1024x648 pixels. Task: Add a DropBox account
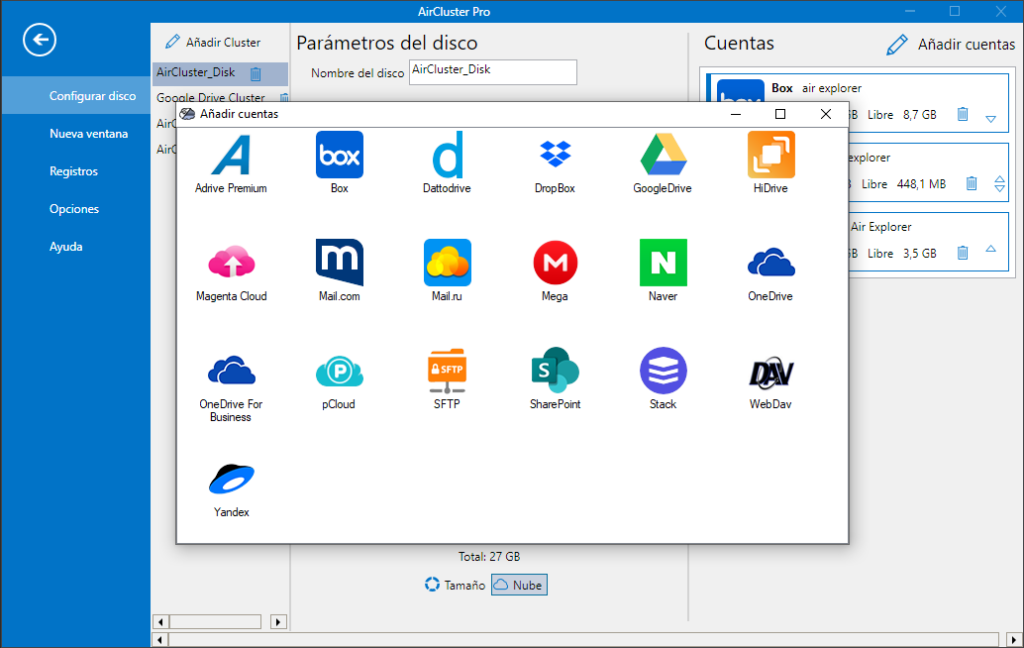[x=555, y=154]
